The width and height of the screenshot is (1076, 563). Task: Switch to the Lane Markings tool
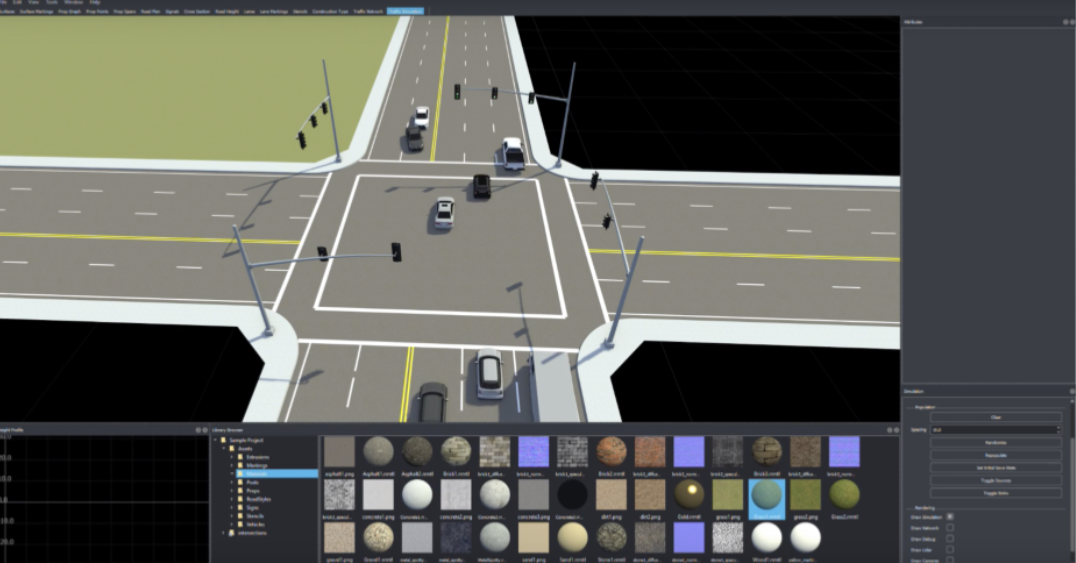pos(274,12)
